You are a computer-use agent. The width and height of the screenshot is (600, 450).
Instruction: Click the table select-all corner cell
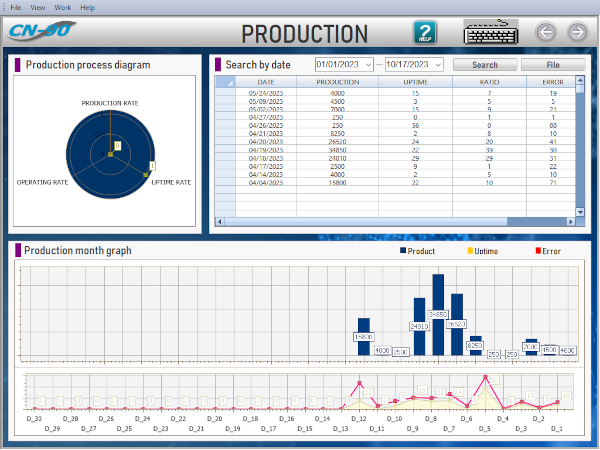pos(225,82)
